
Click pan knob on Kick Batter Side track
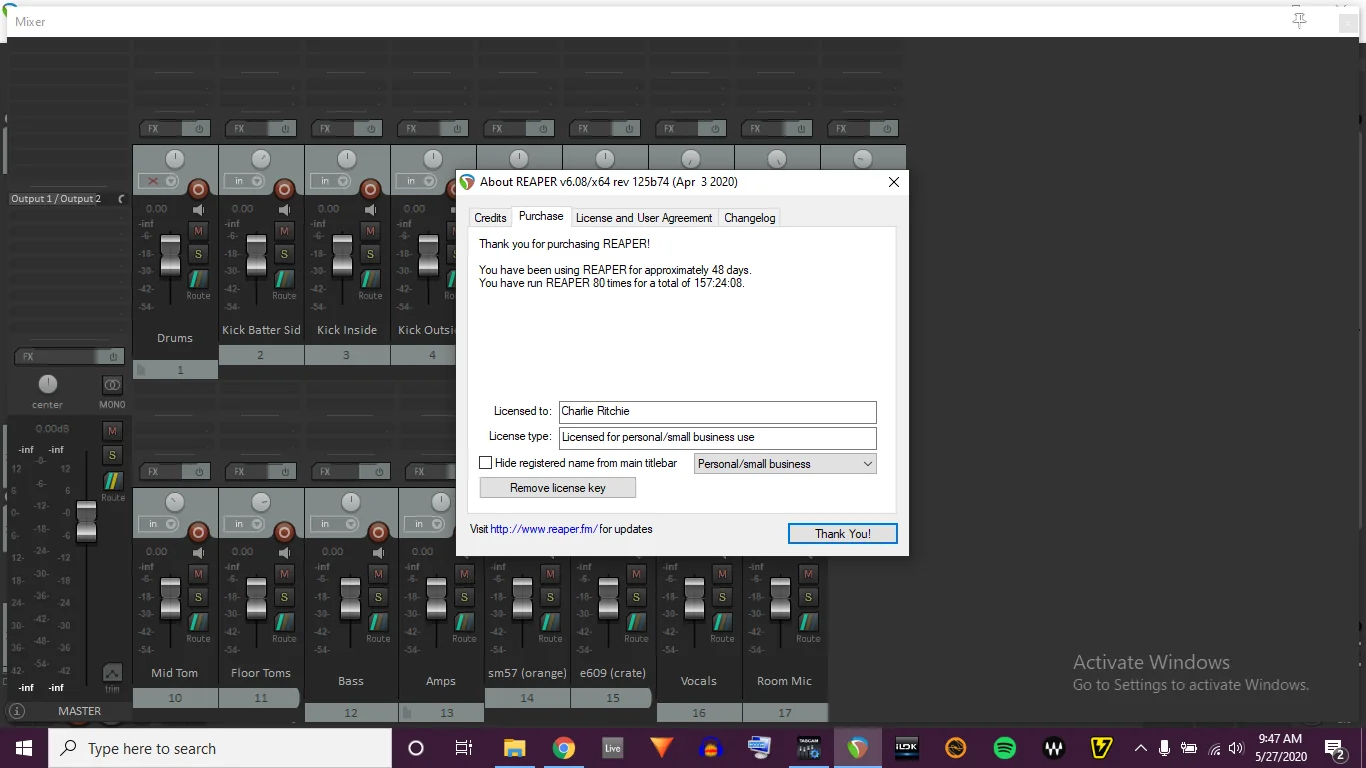pos(261,159)
